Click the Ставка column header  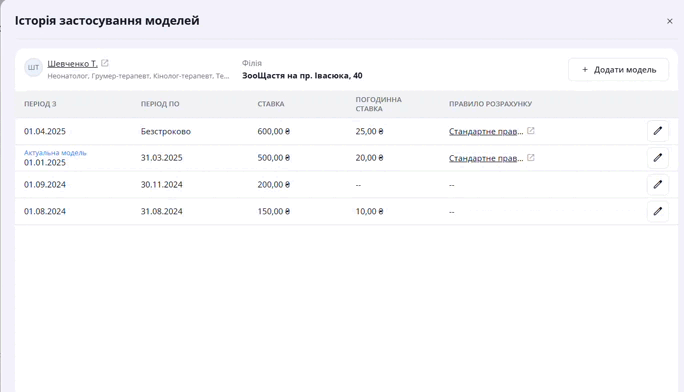[x=270, y=104]
